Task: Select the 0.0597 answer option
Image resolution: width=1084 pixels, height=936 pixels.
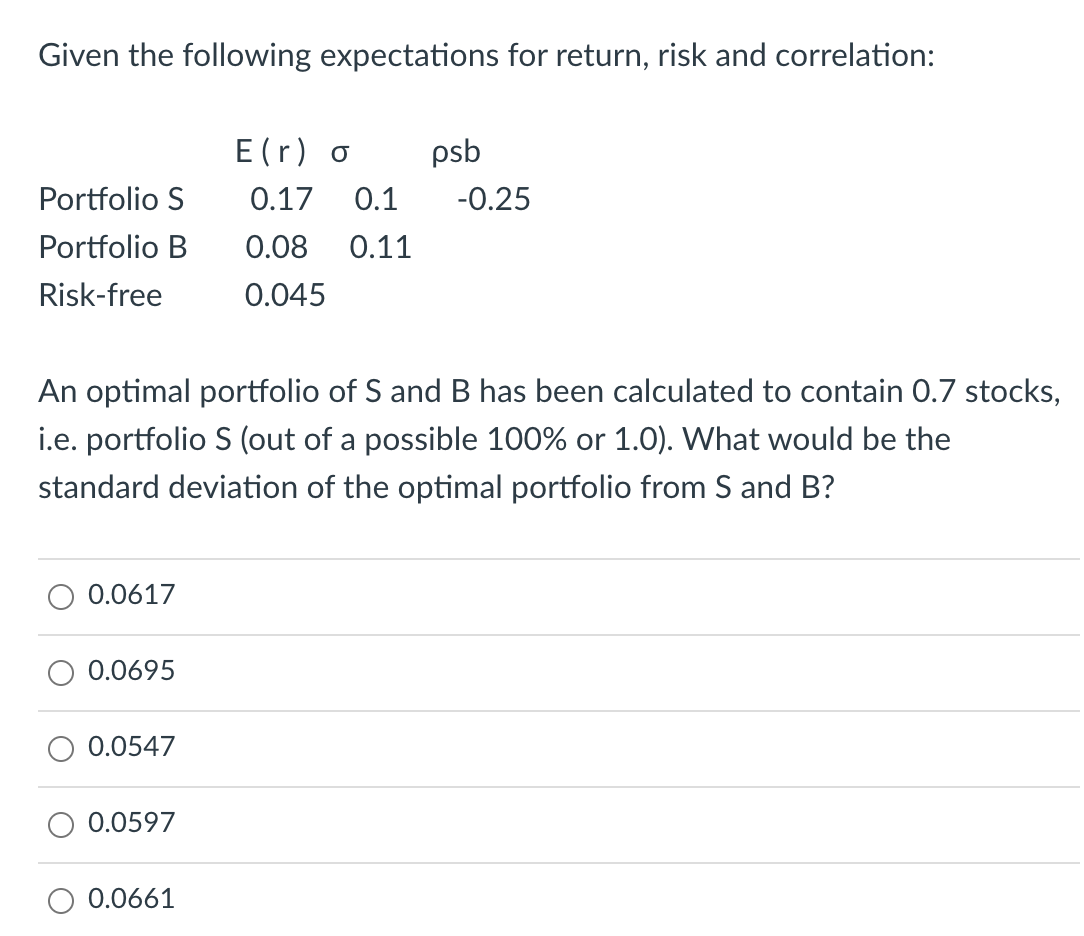Action: [x=61, y=823]
